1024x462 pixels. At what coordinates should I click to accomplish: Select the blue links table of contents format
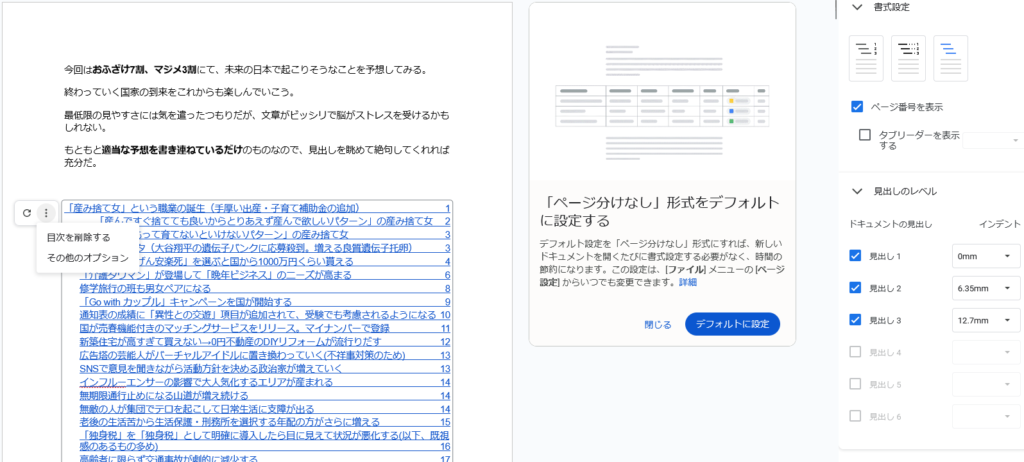click(x=950, y=58)
